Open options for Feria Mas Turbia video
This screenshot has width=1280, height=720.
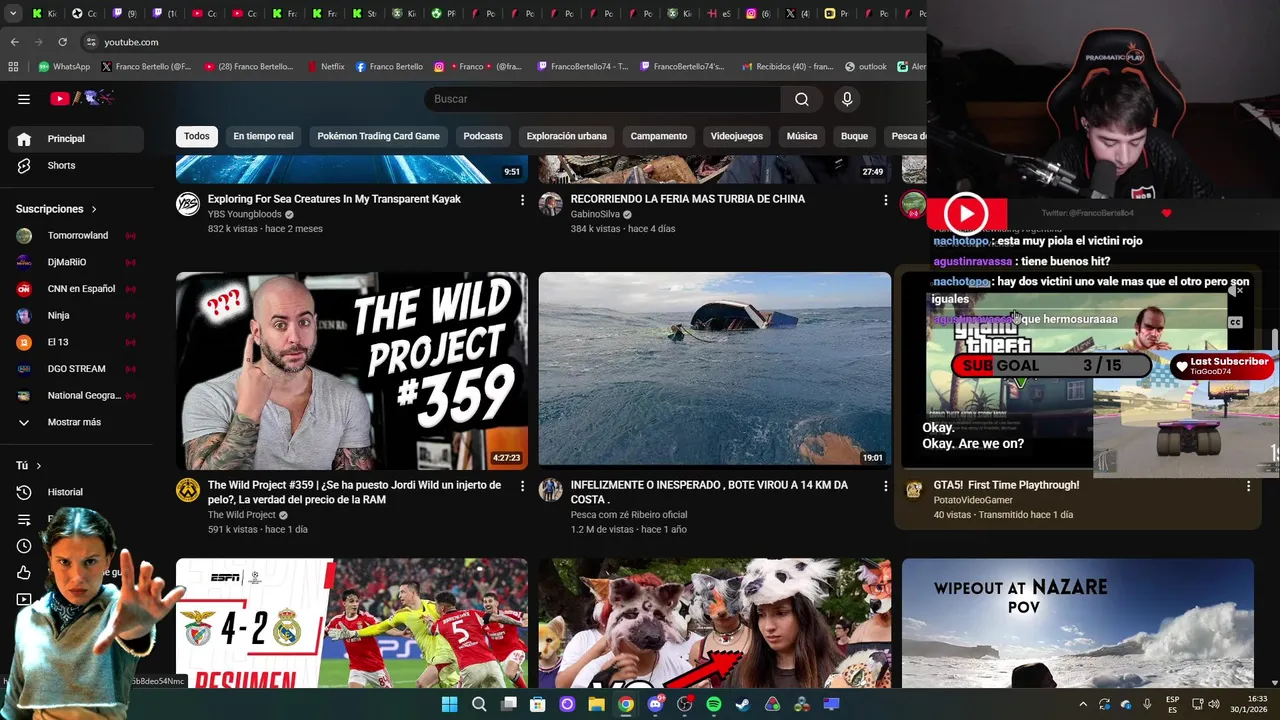click(x=885, y=200)
